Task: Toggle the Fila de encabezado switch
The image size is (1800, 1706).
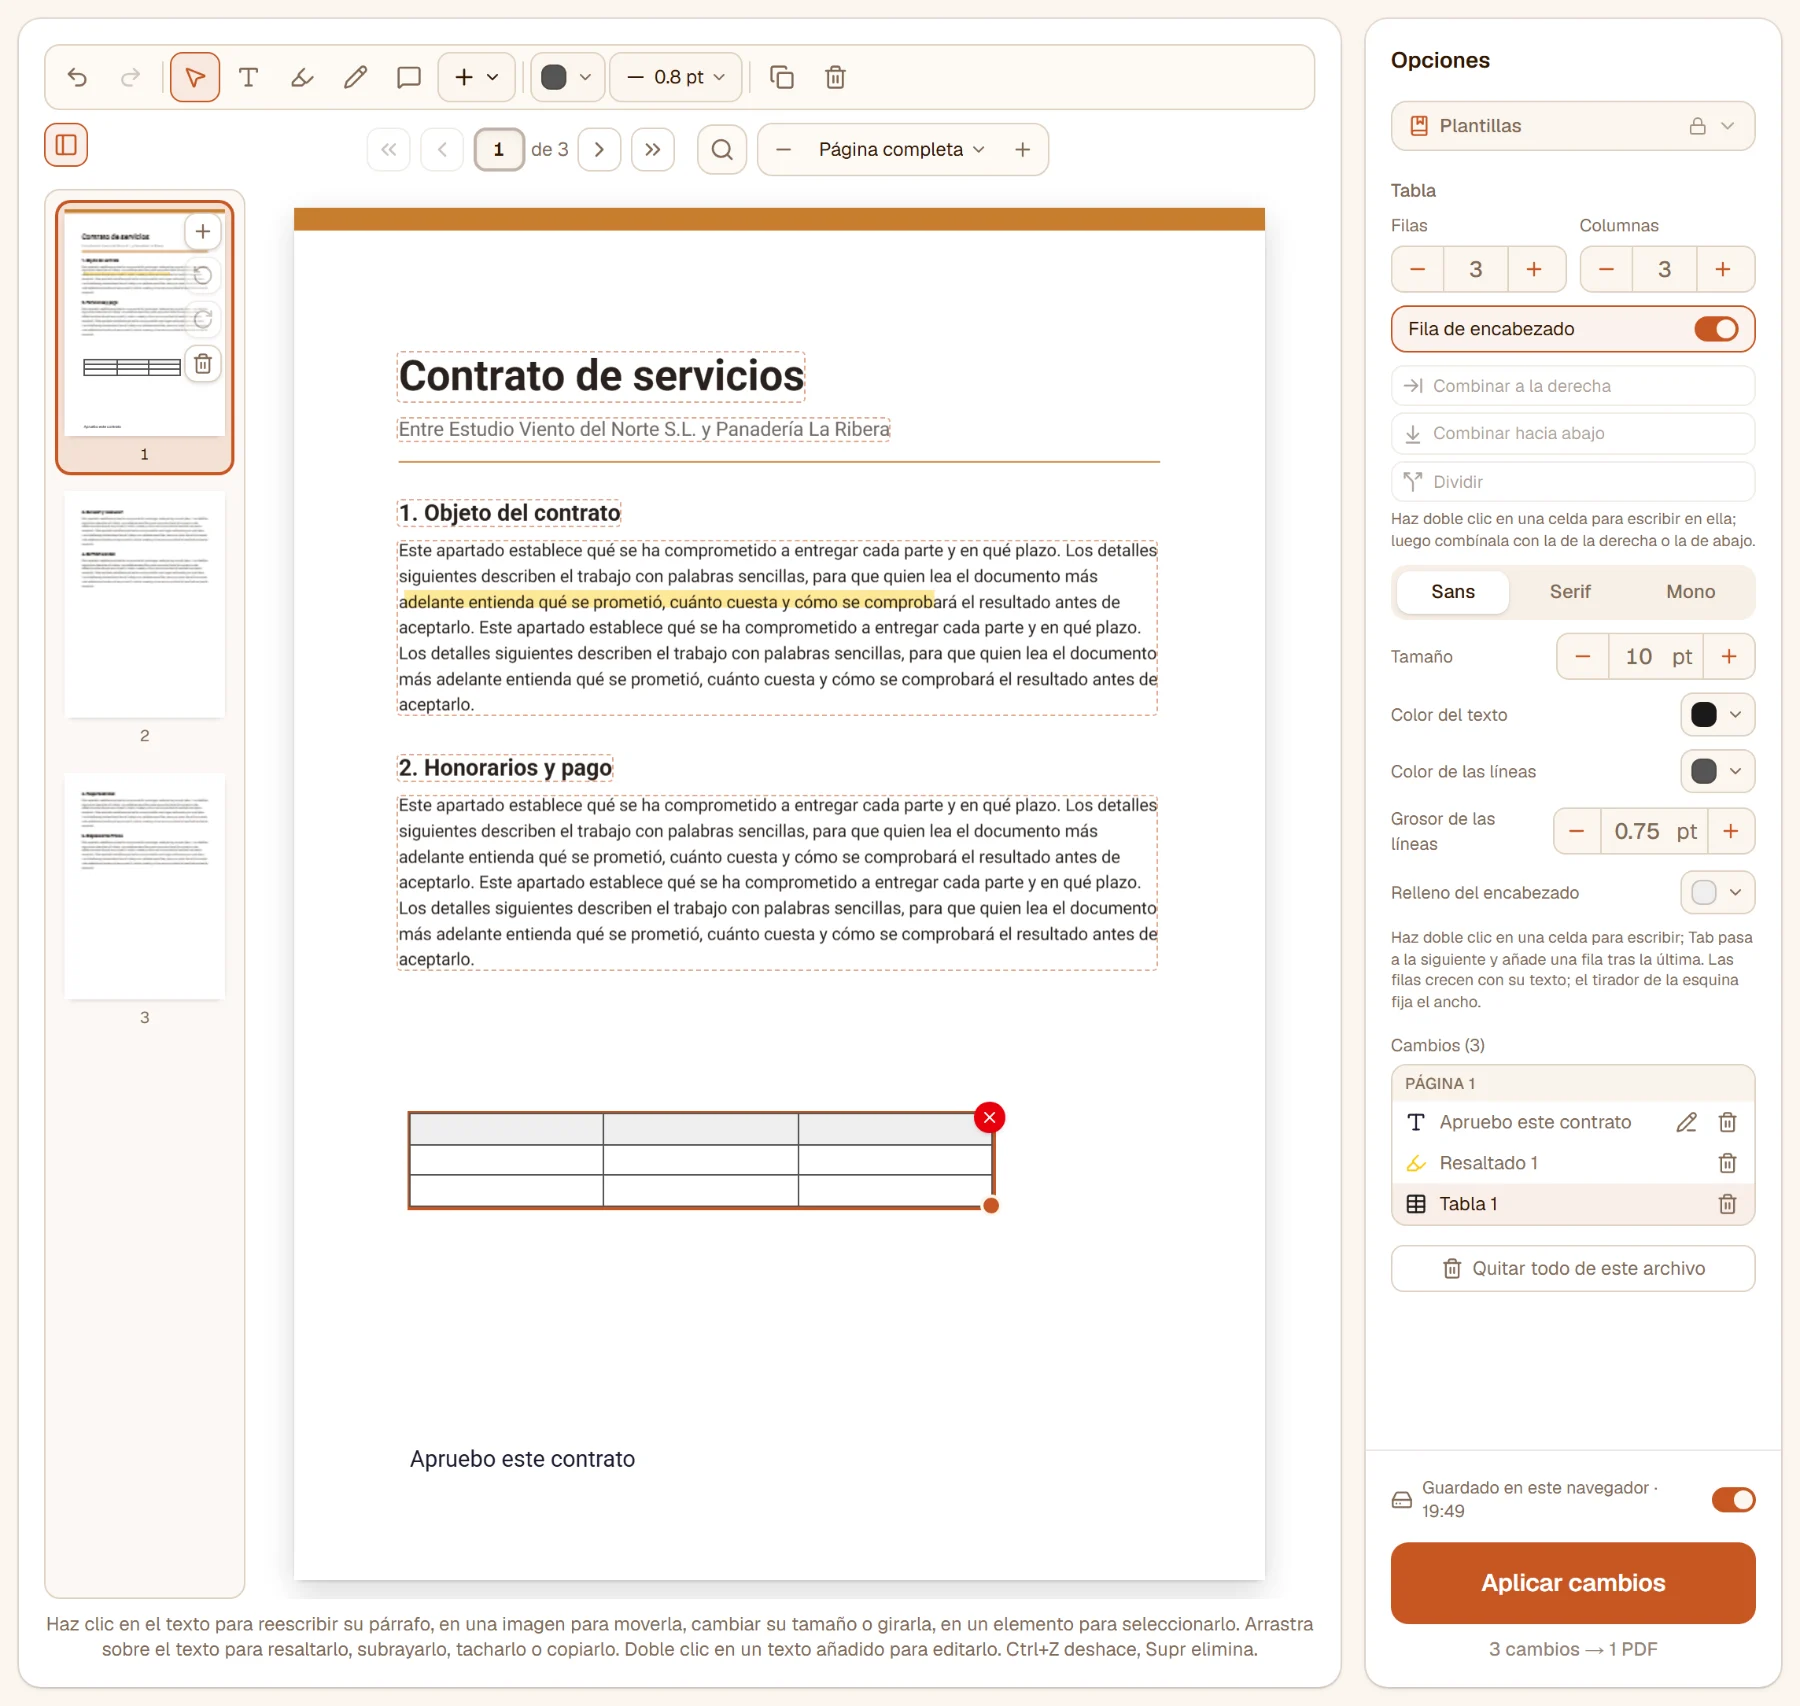Action: pos(1716,329)
